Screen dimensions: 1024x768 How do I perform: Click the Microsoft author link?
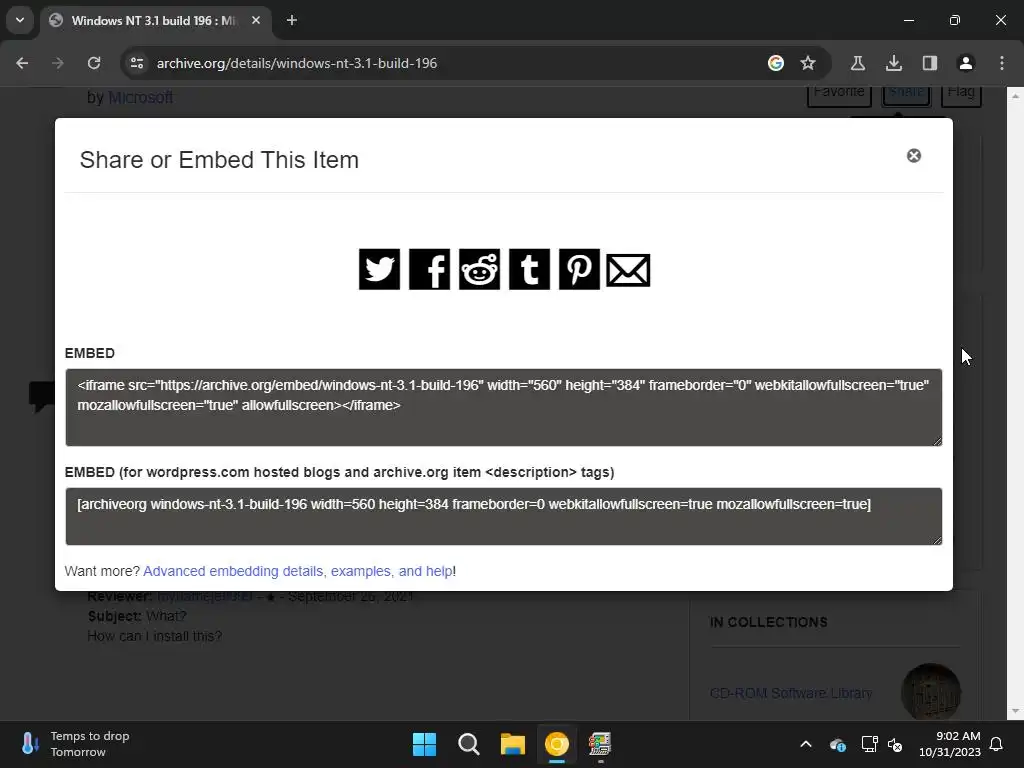(140, 97)
